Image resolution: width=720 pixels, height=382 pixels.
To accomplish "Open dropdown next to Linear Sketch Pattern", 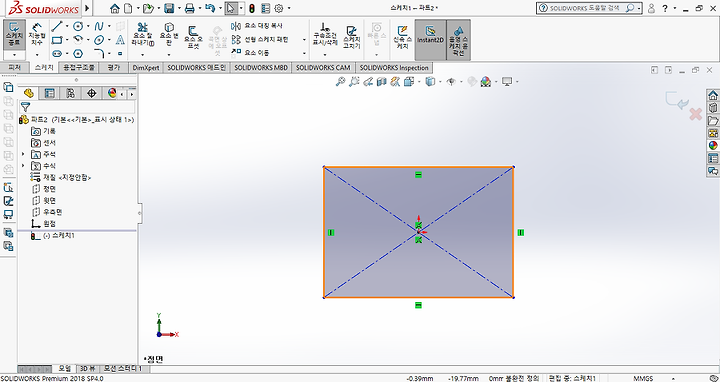I will (304, 39).
